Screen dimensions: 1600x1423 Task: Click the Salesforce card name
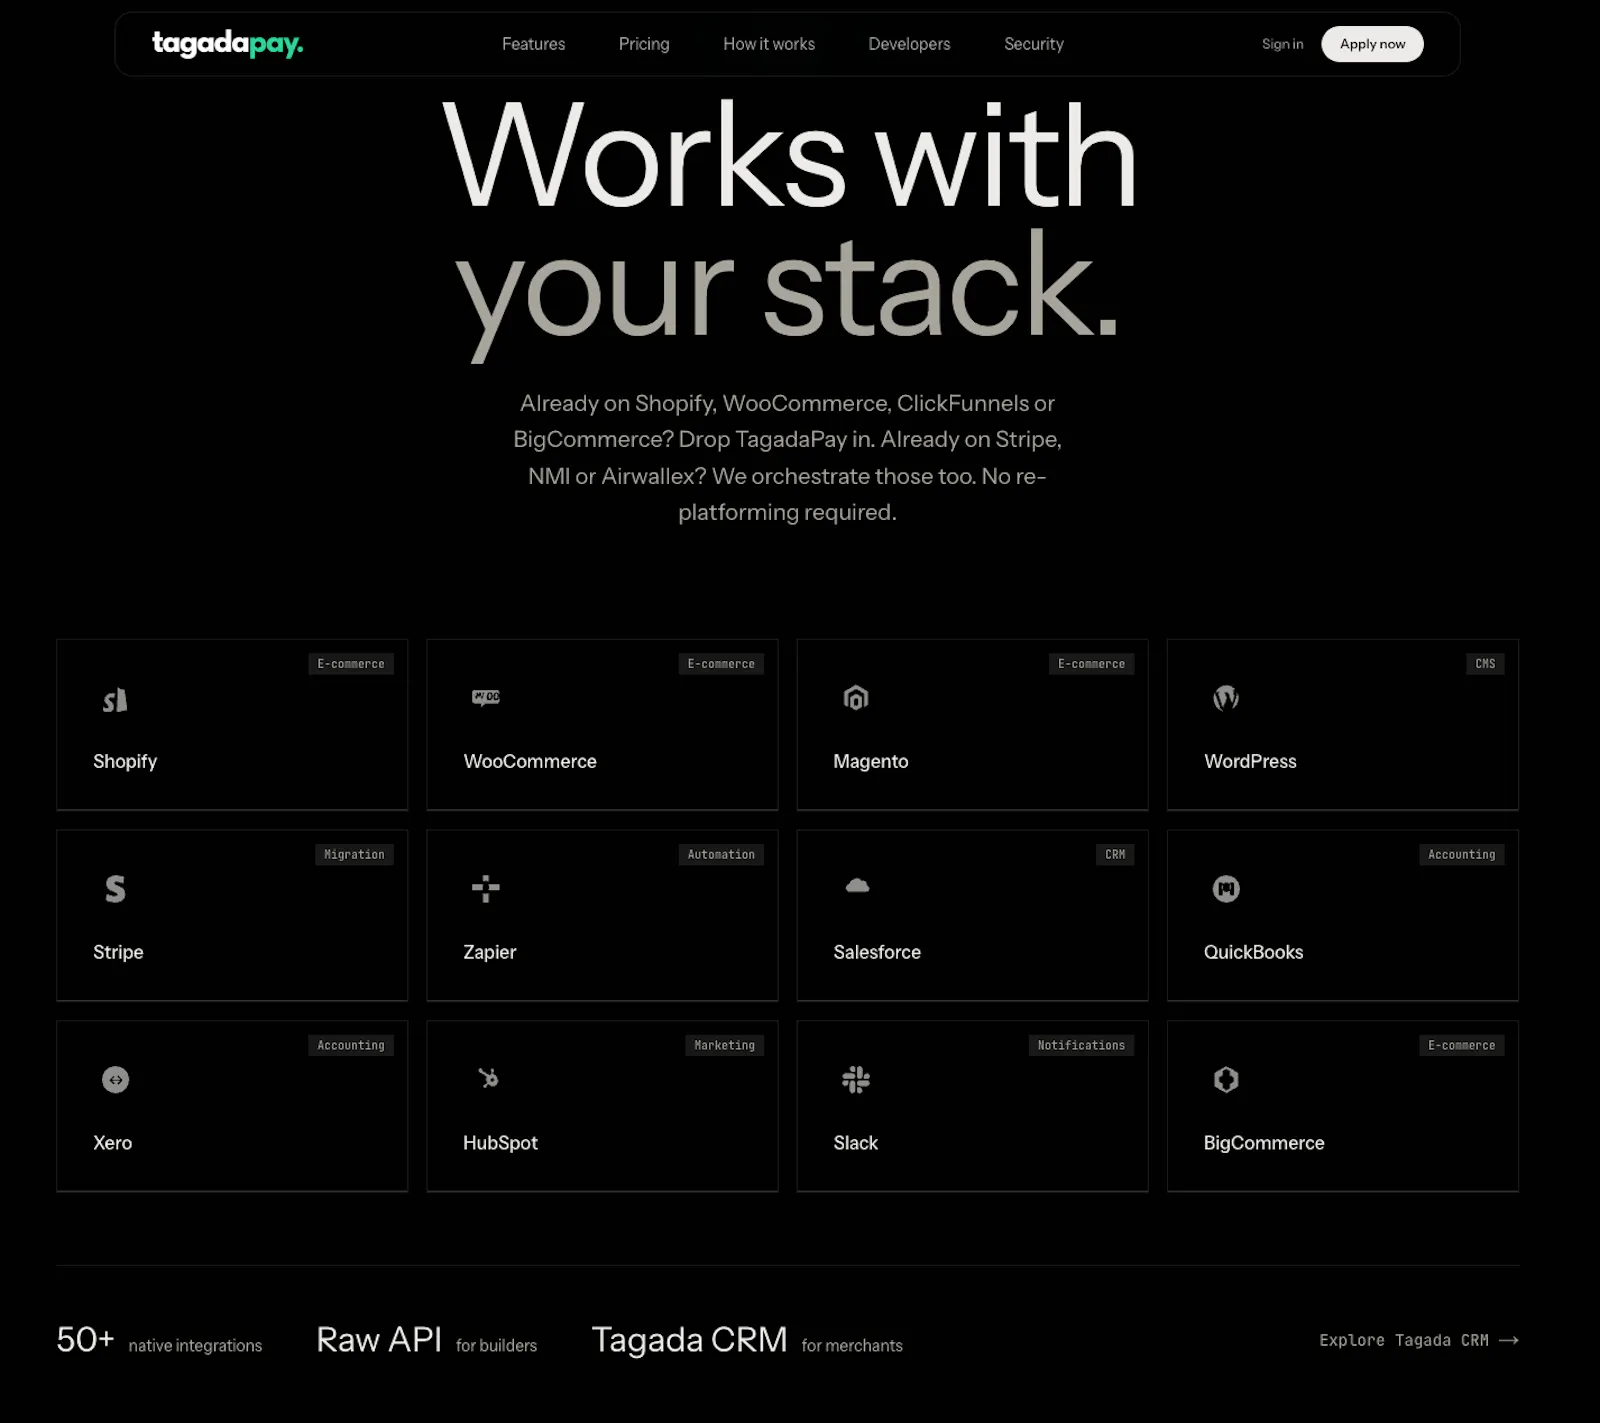pyautogui.click(x=877, y=952)
